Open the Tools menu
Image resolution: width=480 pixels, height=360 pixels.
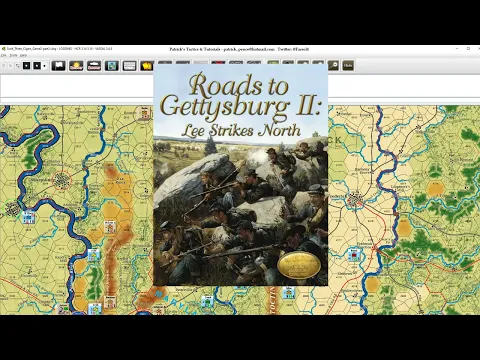[13, 55]
